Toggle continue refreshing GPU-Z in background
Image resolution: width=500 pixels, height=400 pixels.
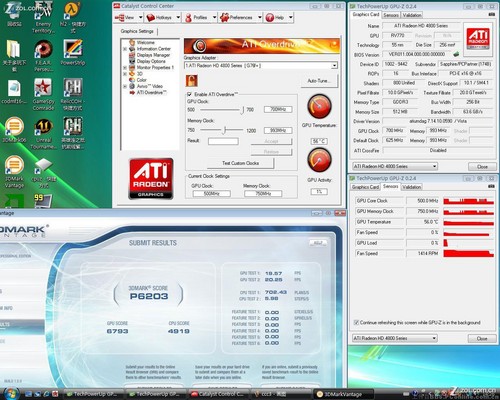click(356, 322)
